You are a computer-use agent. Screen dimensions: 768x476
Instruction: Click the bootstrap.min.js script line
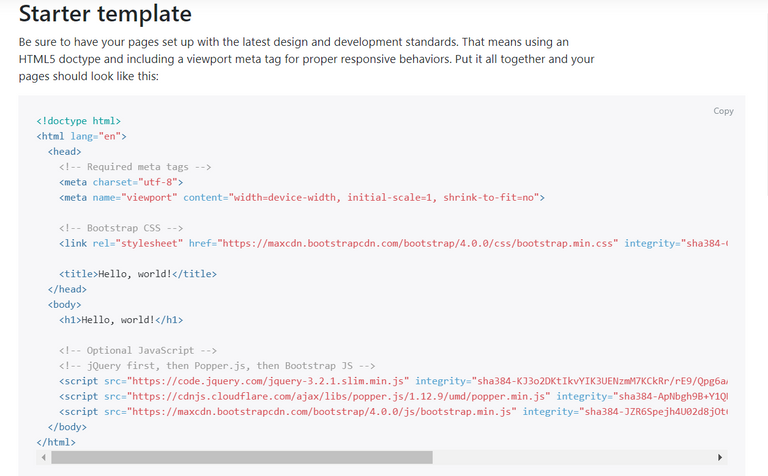pos(393,412)
